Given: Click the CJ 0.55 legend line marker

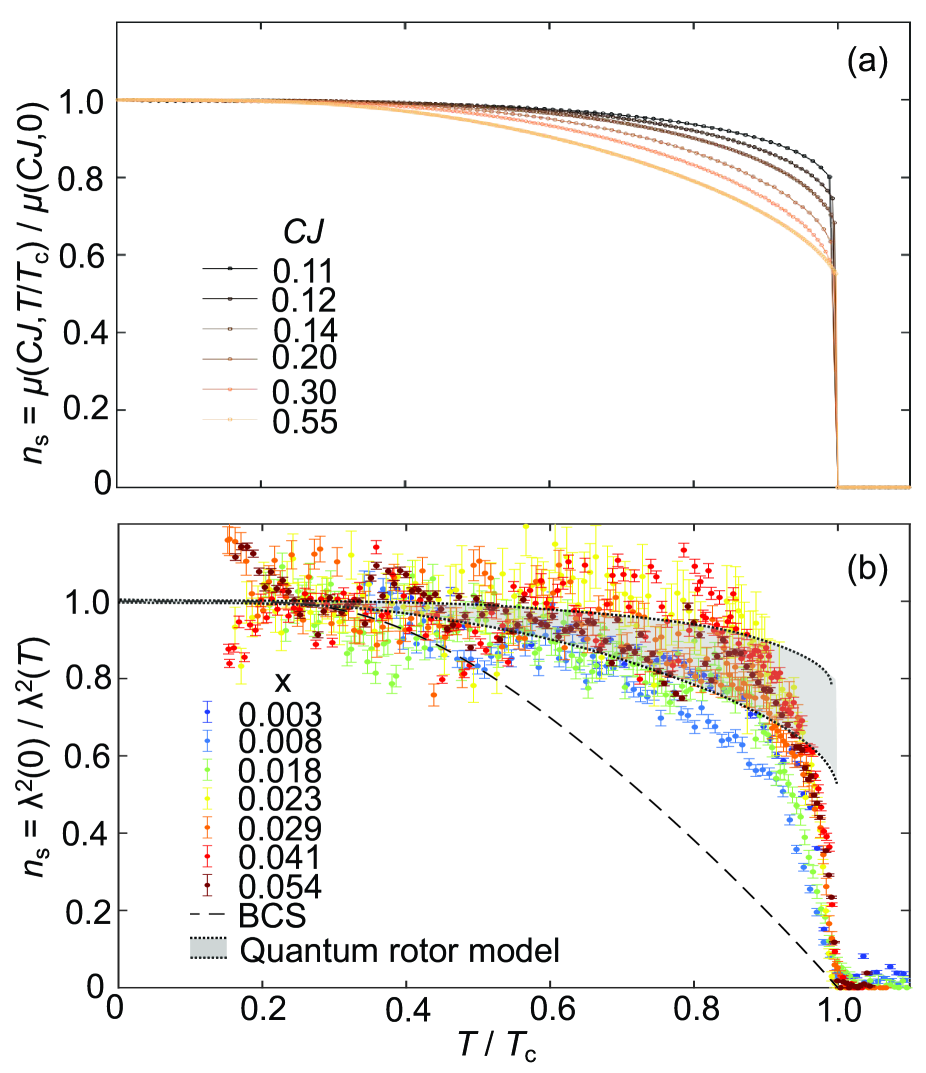Looking at the screenshot, I should [x=230, y=423].
